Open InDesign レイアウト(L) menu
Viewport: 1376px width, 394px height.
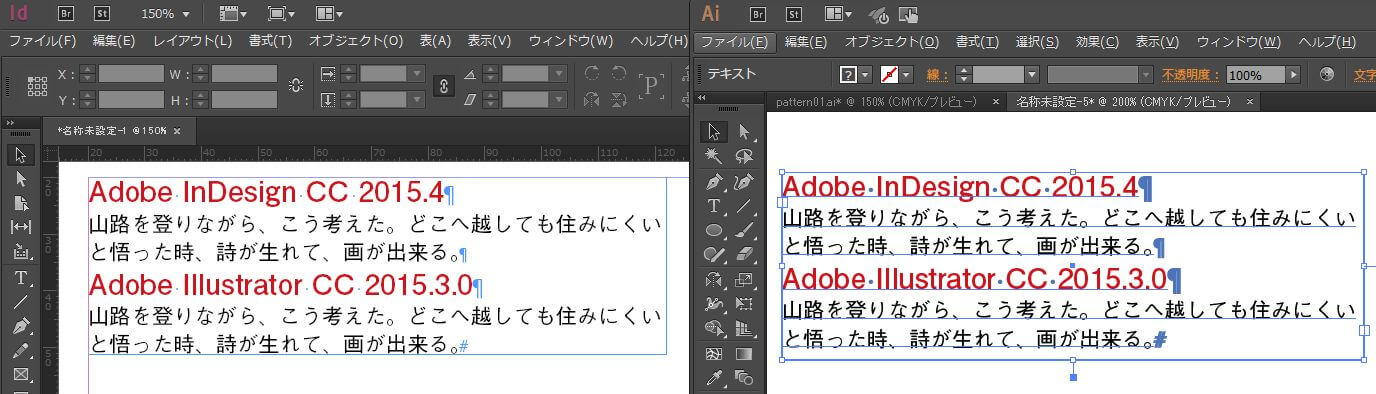click(x=192, y=41)
